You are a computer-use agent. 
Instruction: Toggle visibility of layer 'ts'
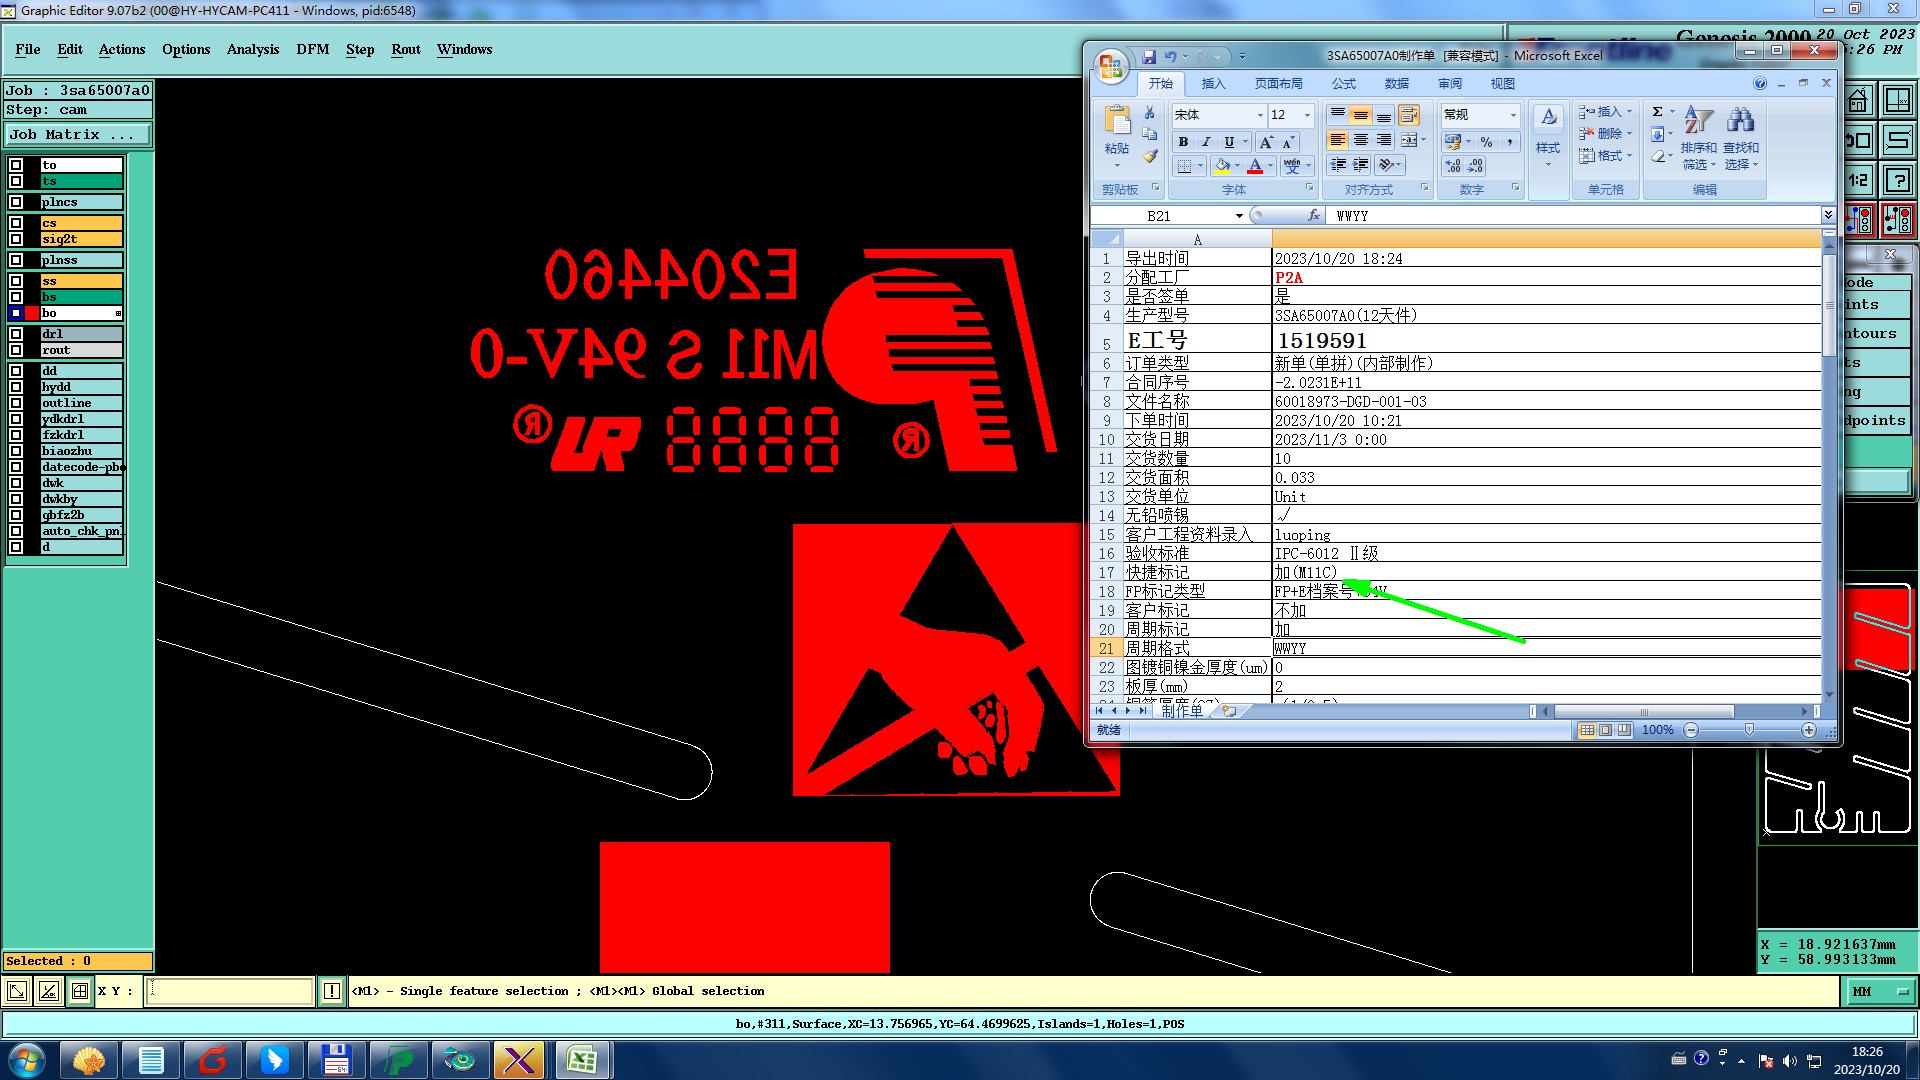click(16, 181)
